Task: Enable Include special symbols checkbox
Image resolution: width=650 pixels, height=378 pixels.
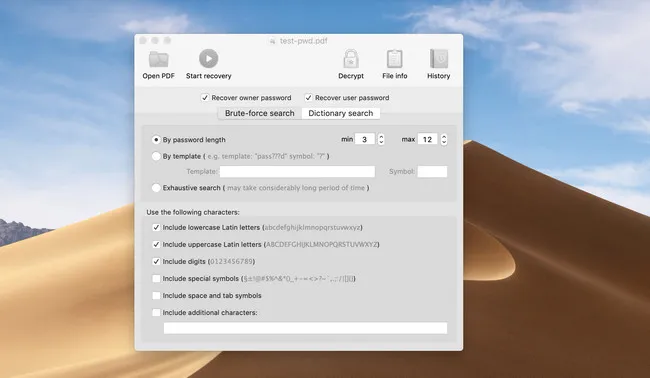Action: point(156,279)
